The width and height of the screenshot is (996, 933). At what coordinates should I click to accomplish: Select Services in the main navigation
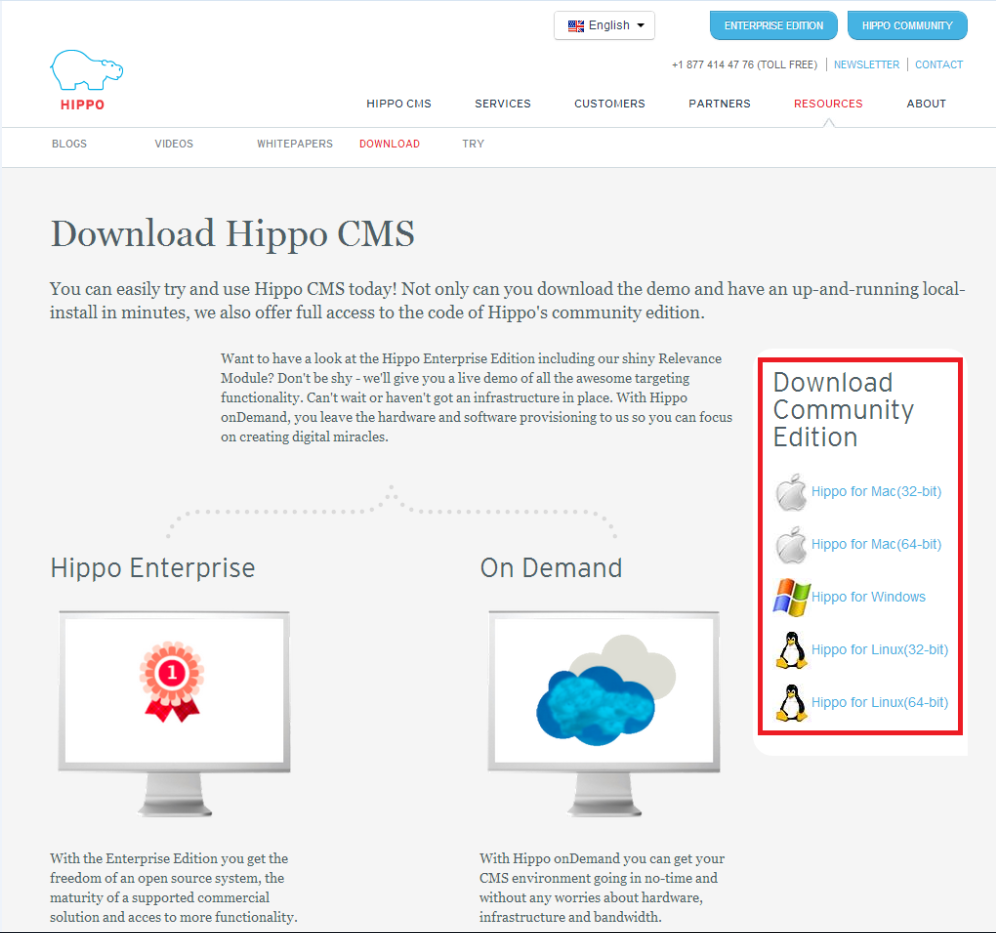pos(502,104)
